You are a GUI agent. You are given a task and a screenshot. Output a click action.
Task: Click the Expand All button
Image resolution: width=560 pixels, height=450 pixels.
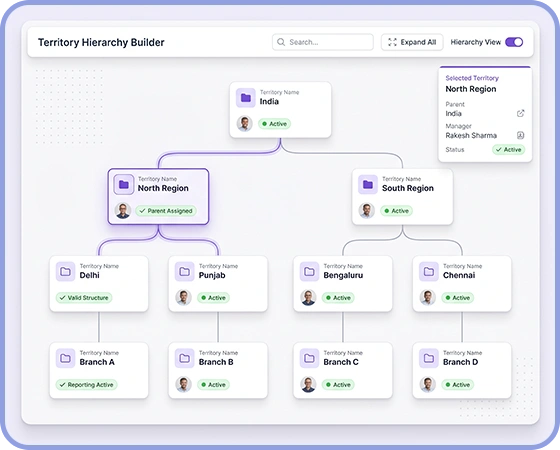[x=412, y=42]
